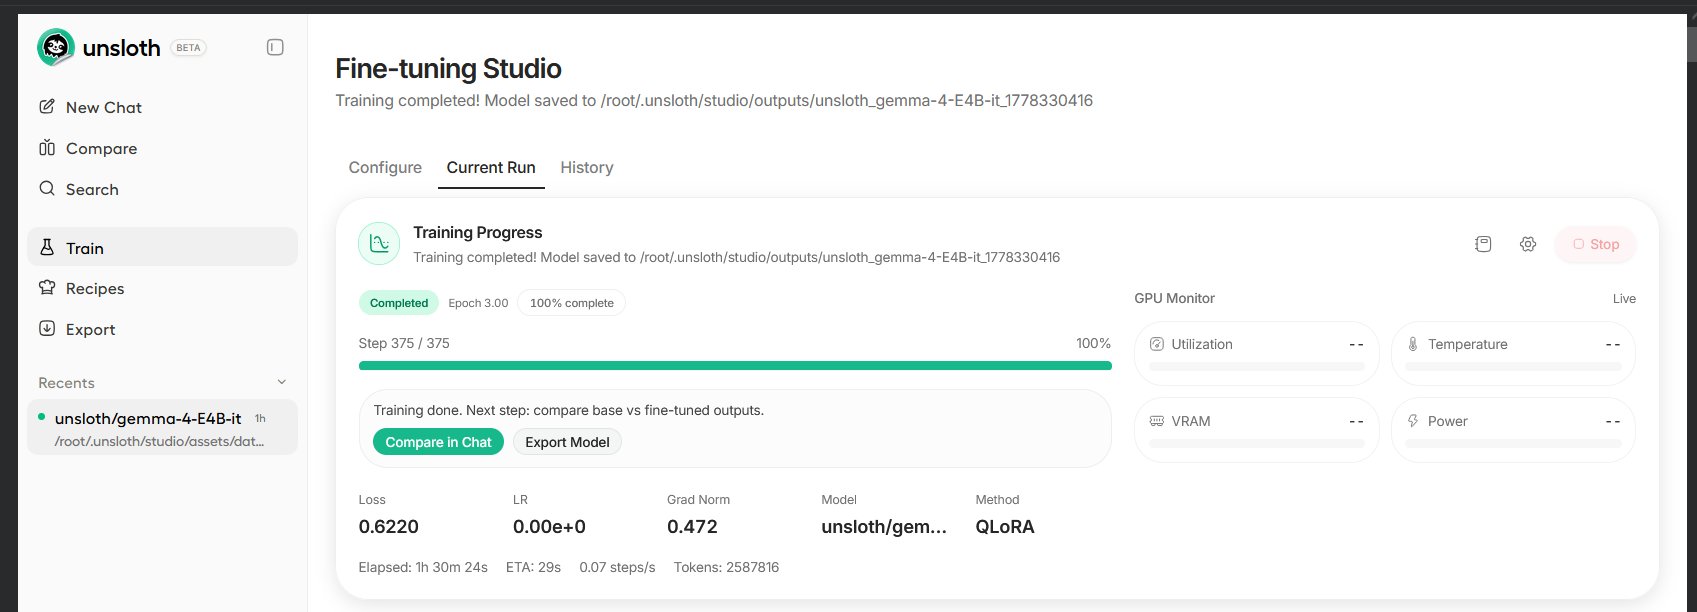Viewport: 1697px width, 612px height.
Task: Click the Recipes chef hat icon
Action: point(47,288)
